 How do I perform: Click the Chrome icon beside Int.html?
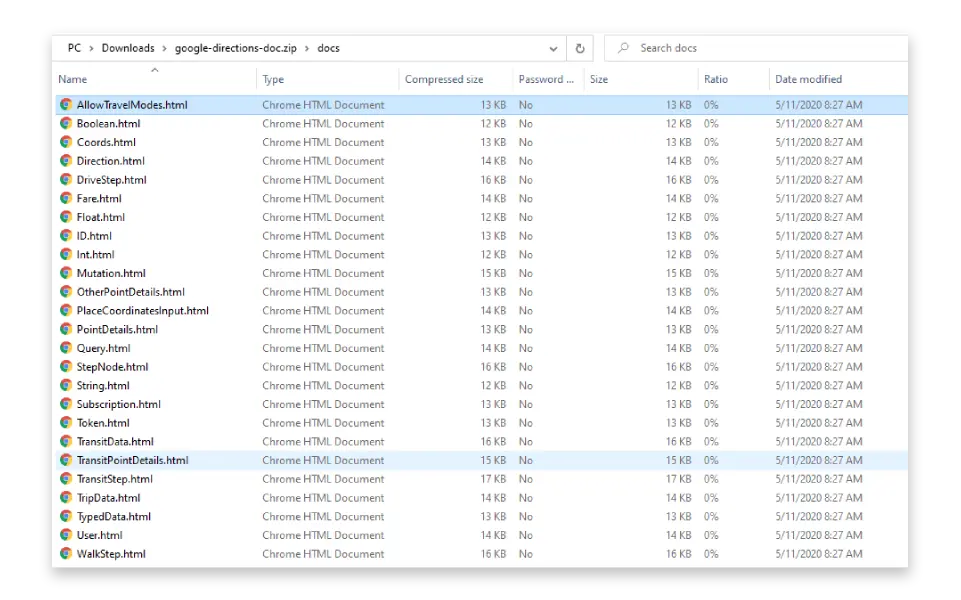[66, 254]
